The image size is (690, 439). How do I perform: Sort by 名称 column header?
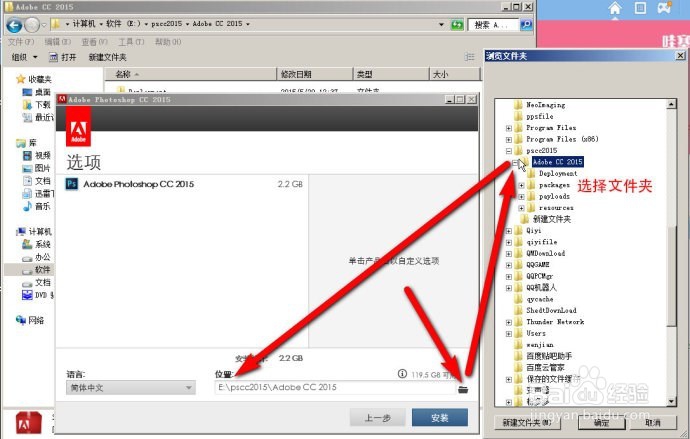tap(191, 74)
